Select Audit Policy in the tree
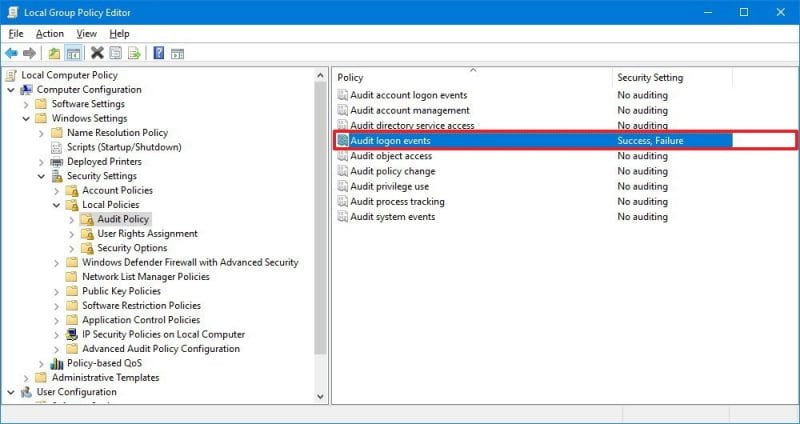The width and height of the screenshot is (800, 424). (123, 219)
